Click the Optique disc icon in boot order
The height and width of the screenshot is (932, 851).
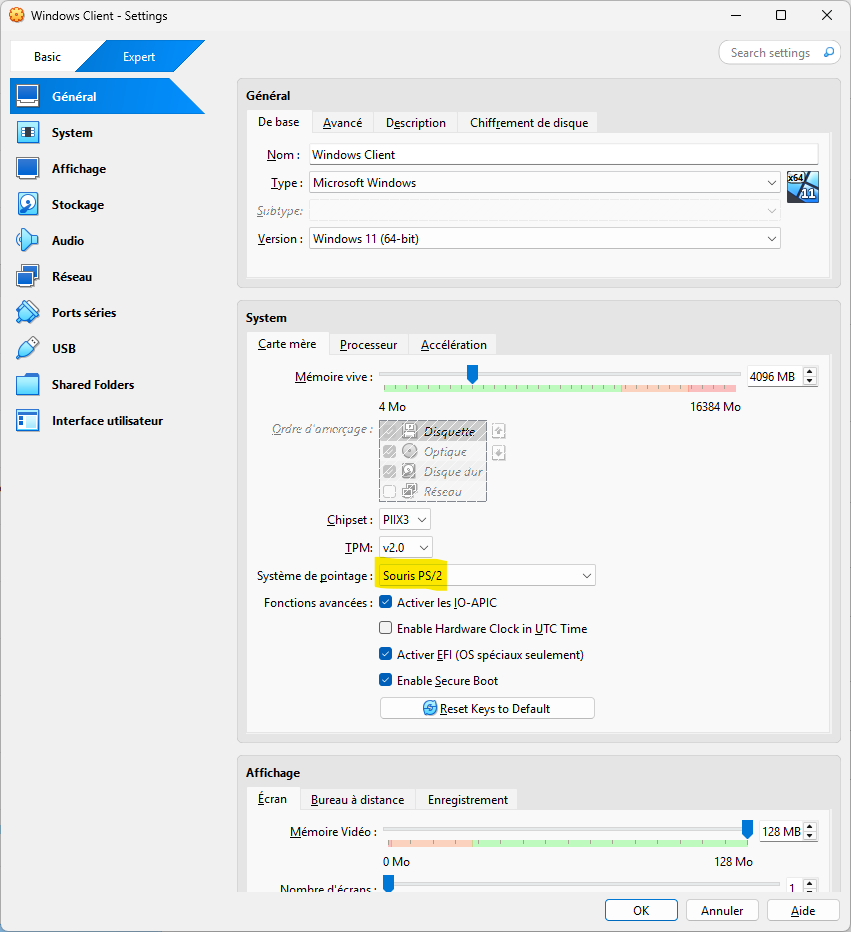[409, 451]
